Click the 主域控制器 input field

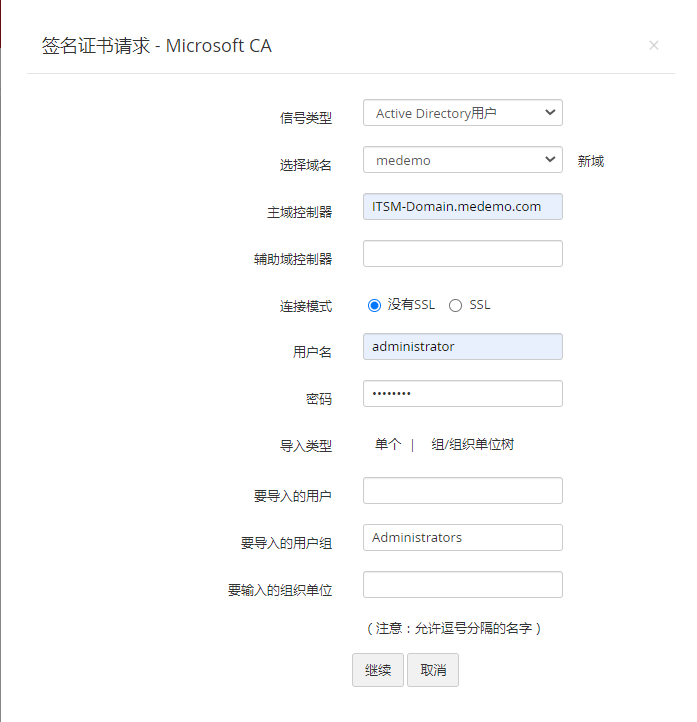coord(463,207)
